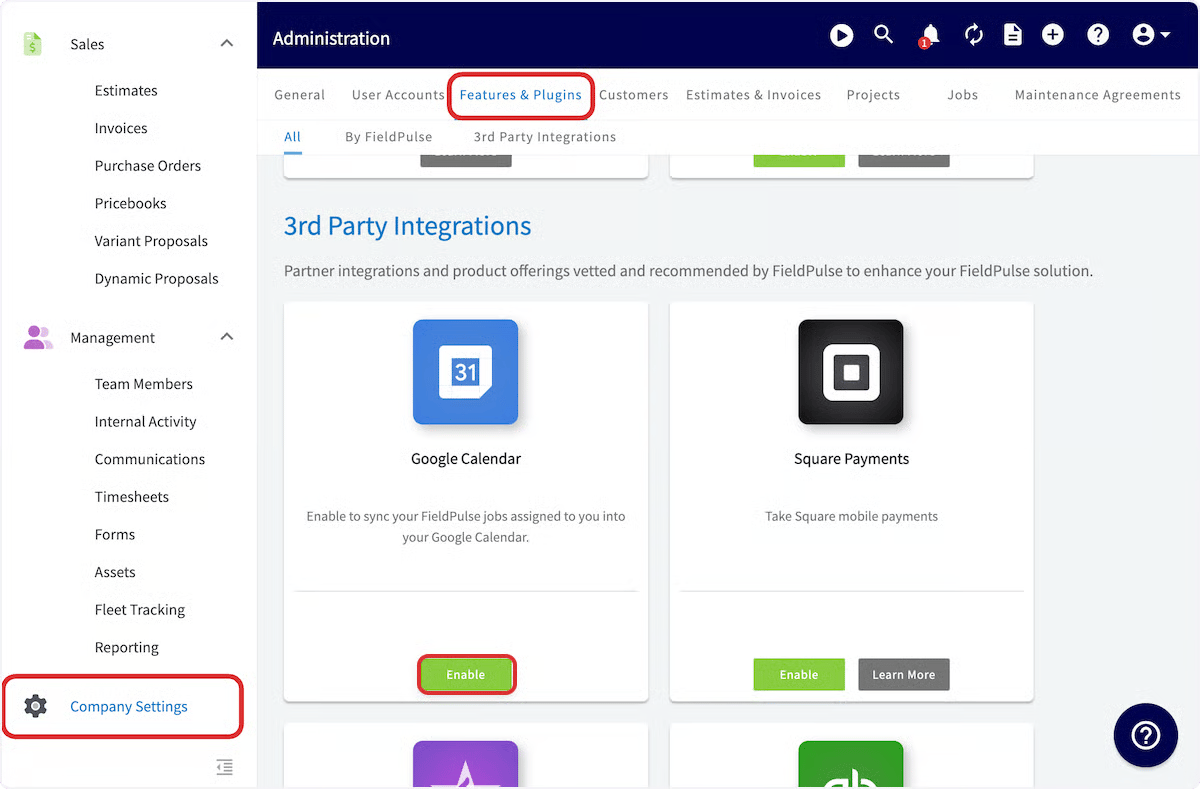This screenshot has width=1200, height=789.
Task: Open the General tab
Action: tap(300, 95)
